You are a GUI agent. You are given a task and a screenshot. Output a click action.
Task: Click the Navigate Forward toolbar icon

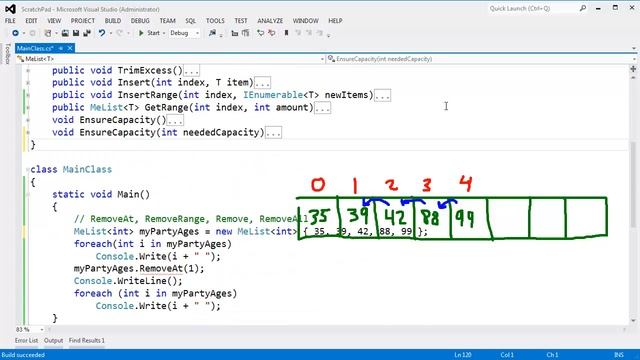(33, 33)
